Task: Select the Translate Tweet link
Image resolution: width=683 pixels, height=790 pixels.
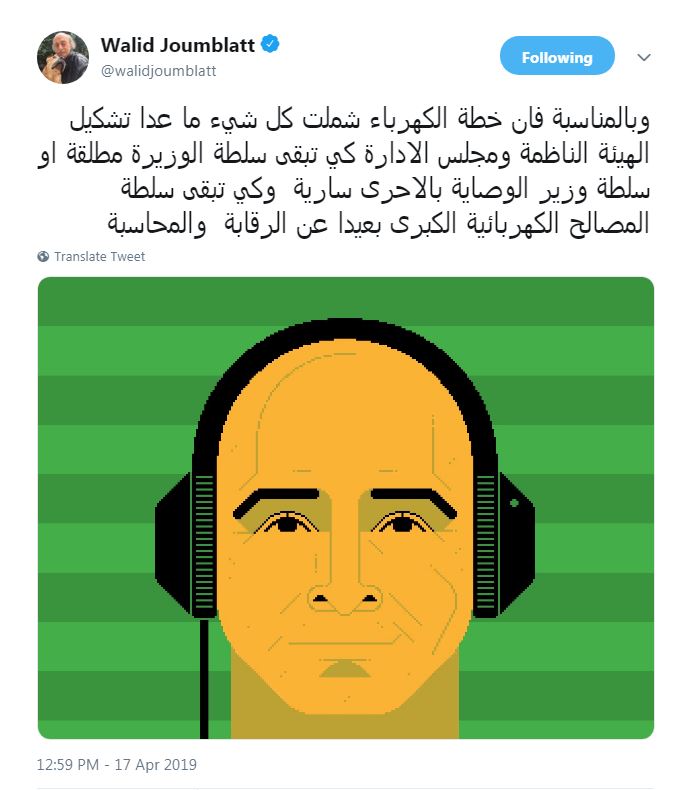Action: 100,256
